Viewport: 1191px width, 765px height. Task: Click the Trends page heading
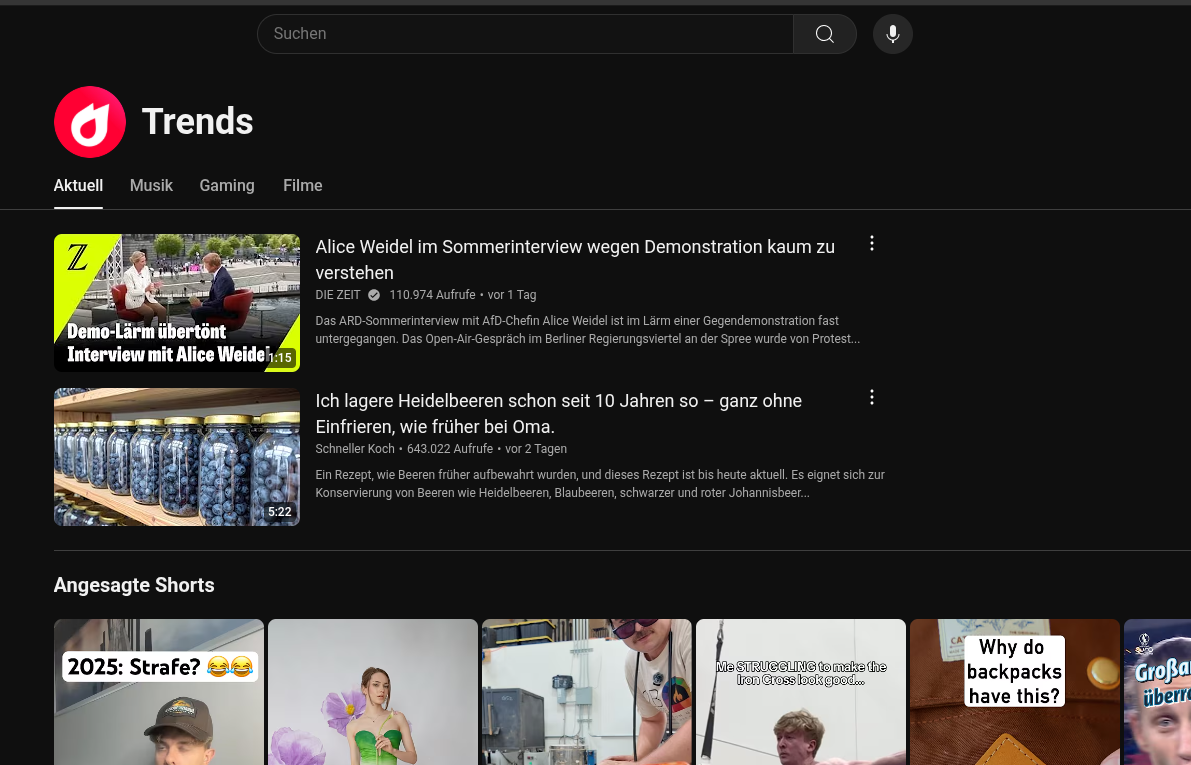[197, 122]
